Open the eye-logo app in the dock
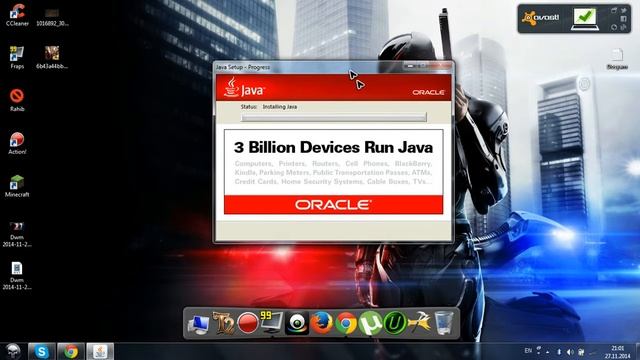 point(296,323)
